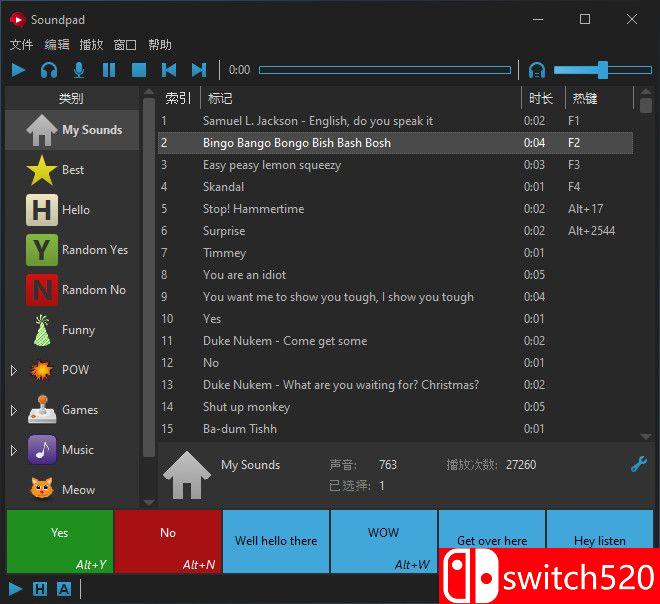The height and width of the screenshot is (604, 660).
Task: Skip to the next sound
Action: point(199,70)
